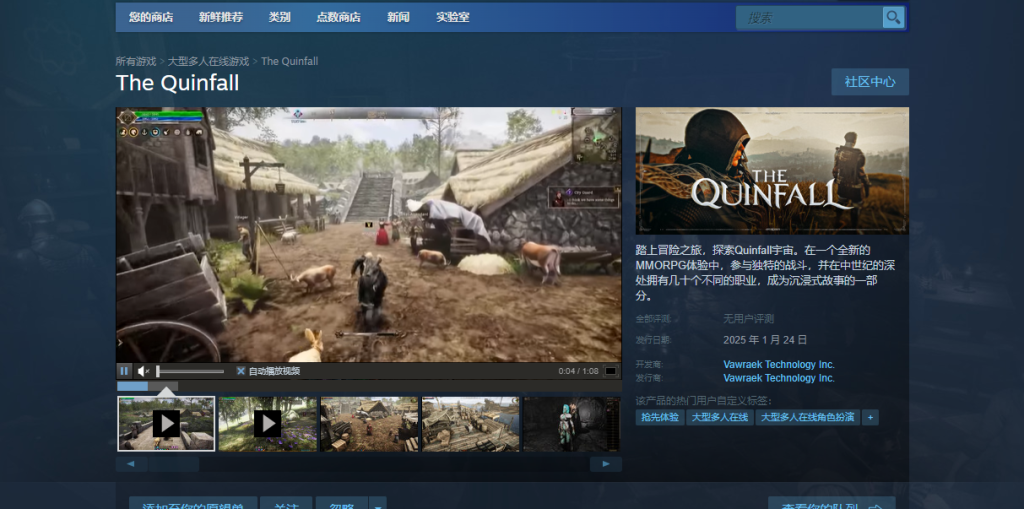Mute the video volume speaker icon
Image resolution: width=1024 pixels, height=509 pixels.
[143, 371]
